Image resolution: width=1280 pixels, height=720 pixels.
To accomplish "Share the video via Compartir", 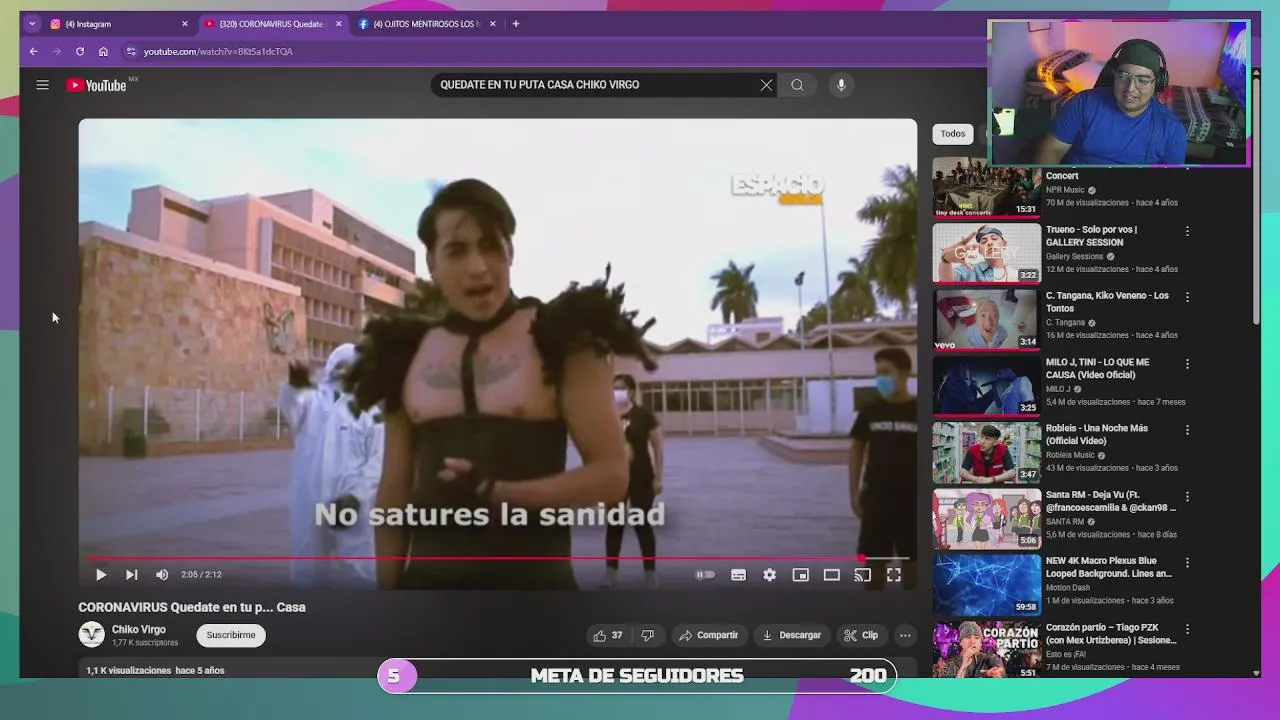I will (708, 635).
